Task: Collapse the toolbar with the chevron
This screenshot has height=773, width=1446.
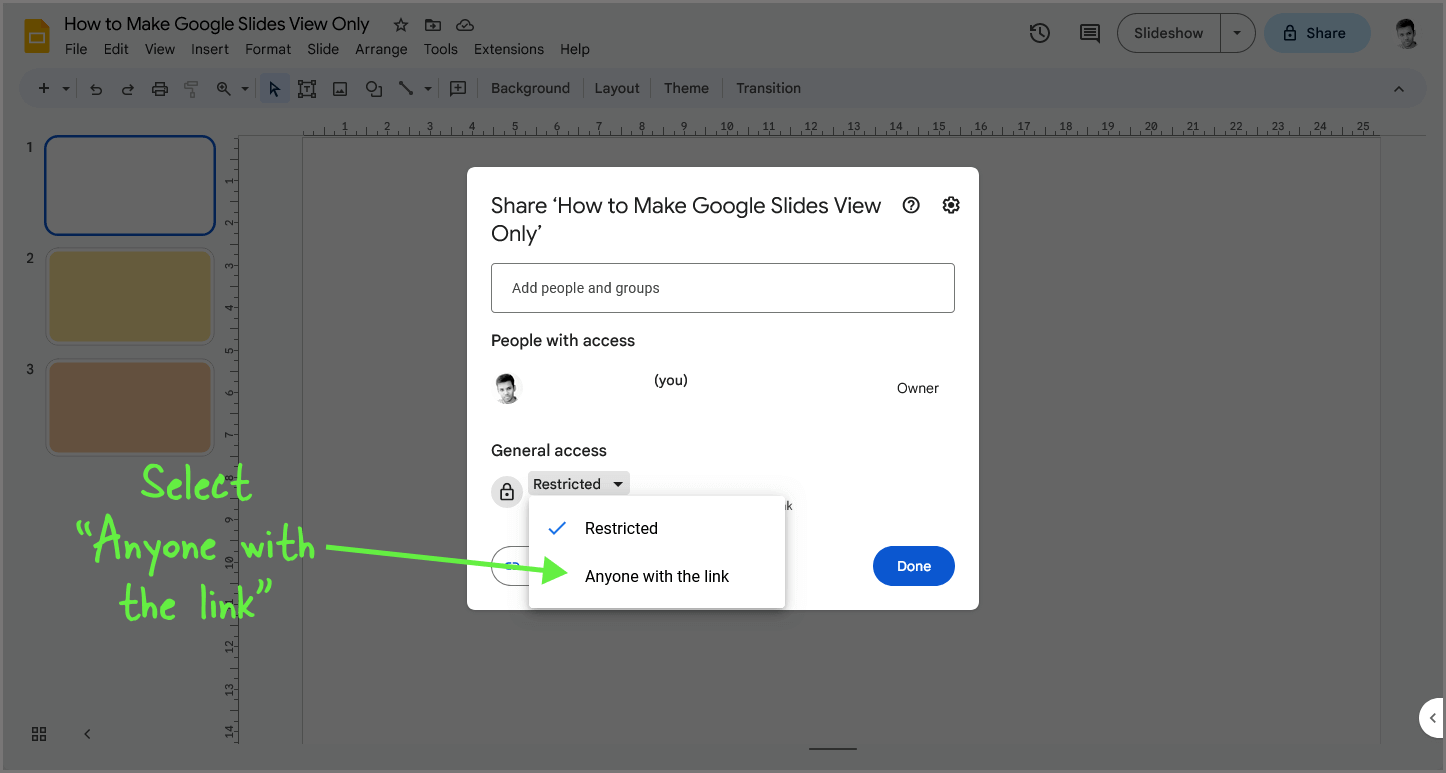Action: 1398,88
